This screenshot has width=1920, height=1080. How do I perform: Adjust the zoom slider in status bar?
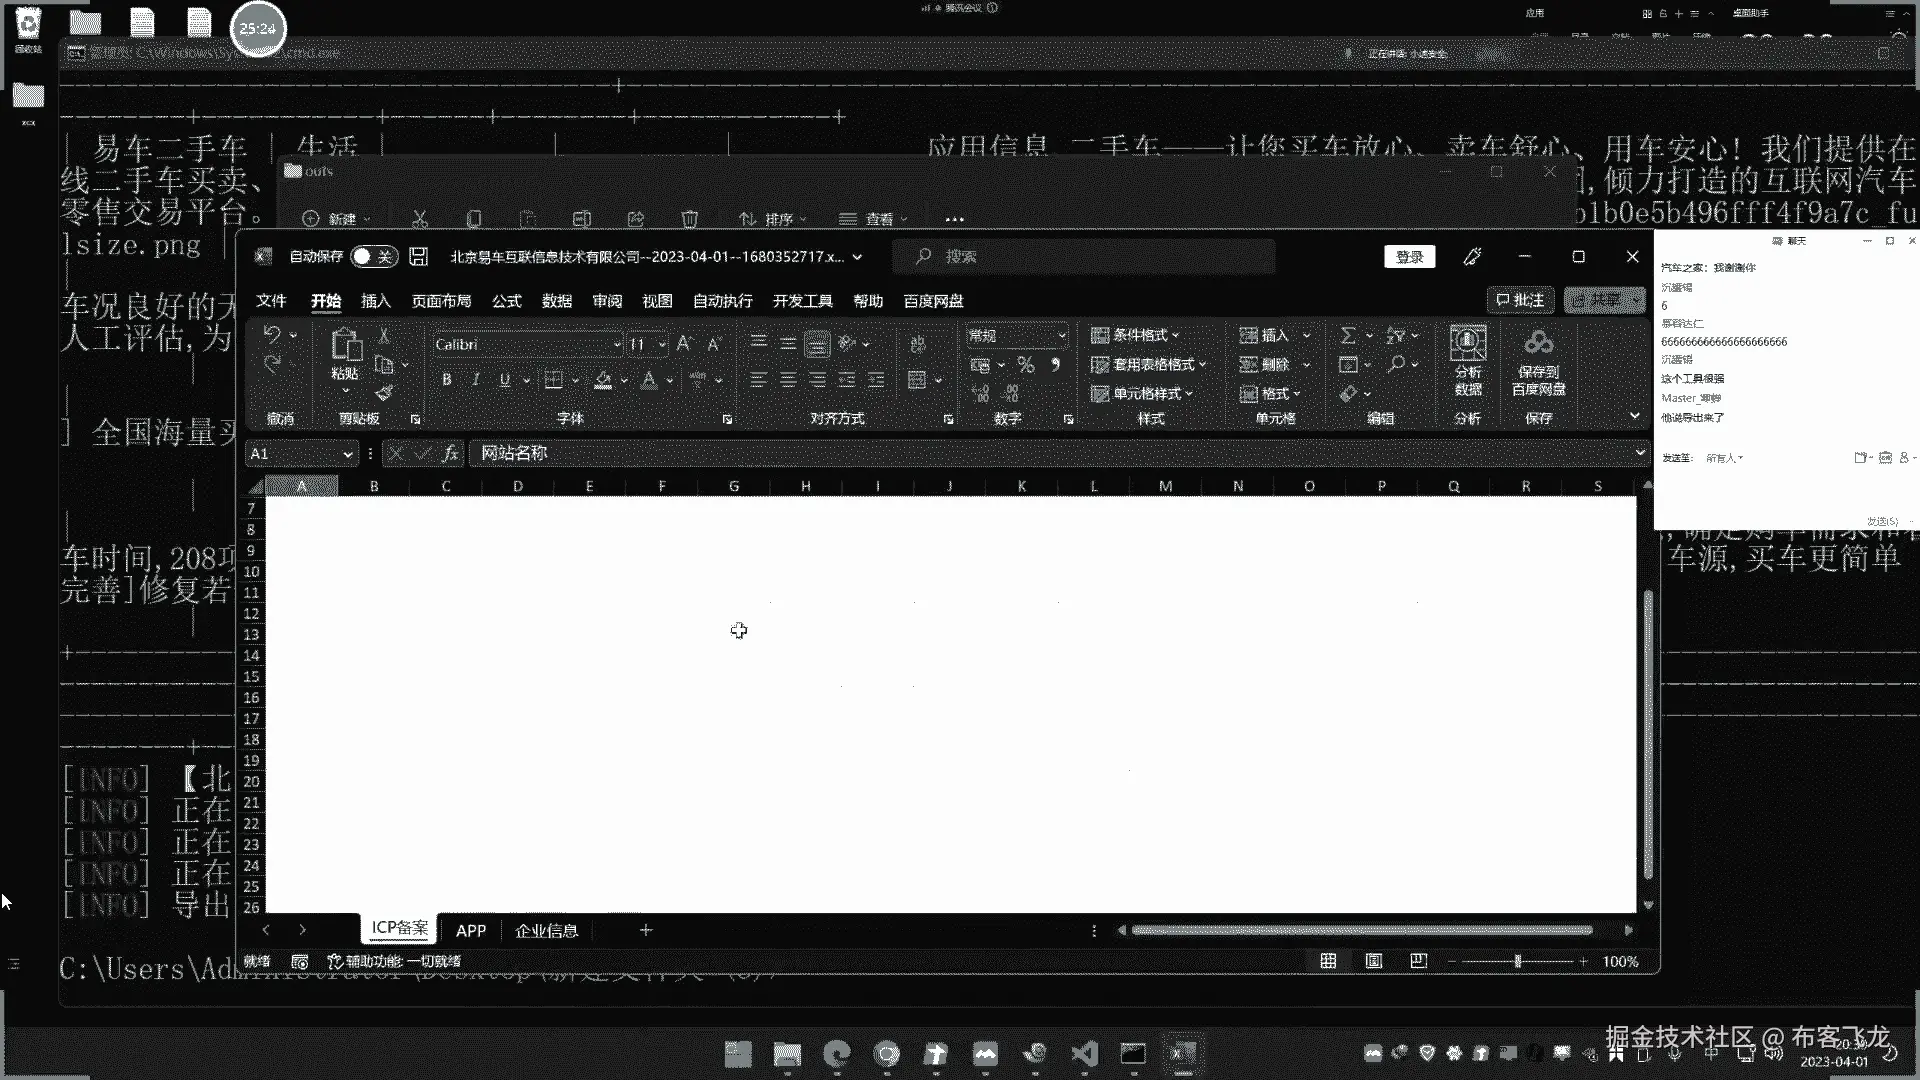coord(1517,961)
